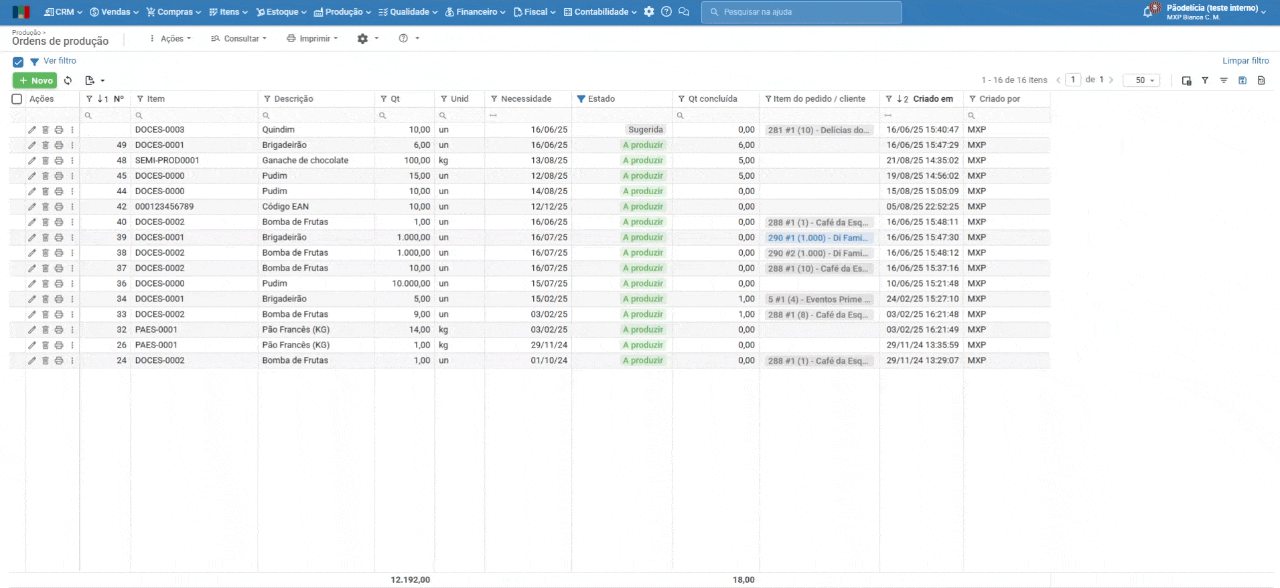Open the Financeiro menu
The image size is (1280, 588).
click(475, 12)
